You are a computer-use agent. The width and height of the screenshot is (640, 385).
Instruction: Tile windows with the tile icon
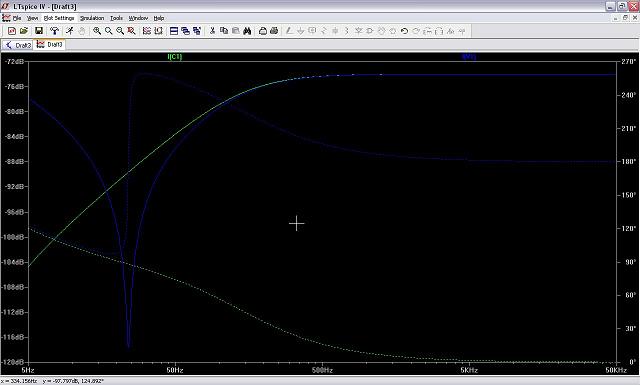[174, 31]
